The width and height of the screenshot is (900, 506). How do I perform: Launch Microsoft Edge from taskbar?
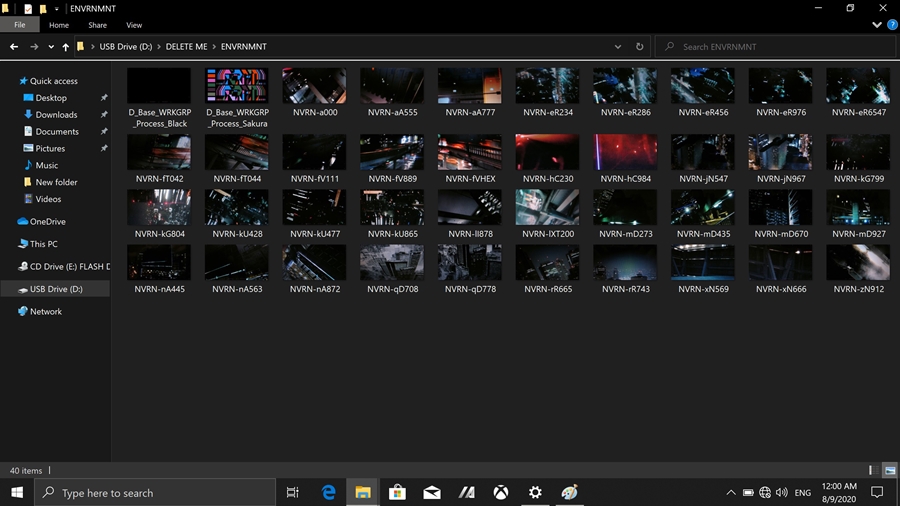(x=328, y=492)
